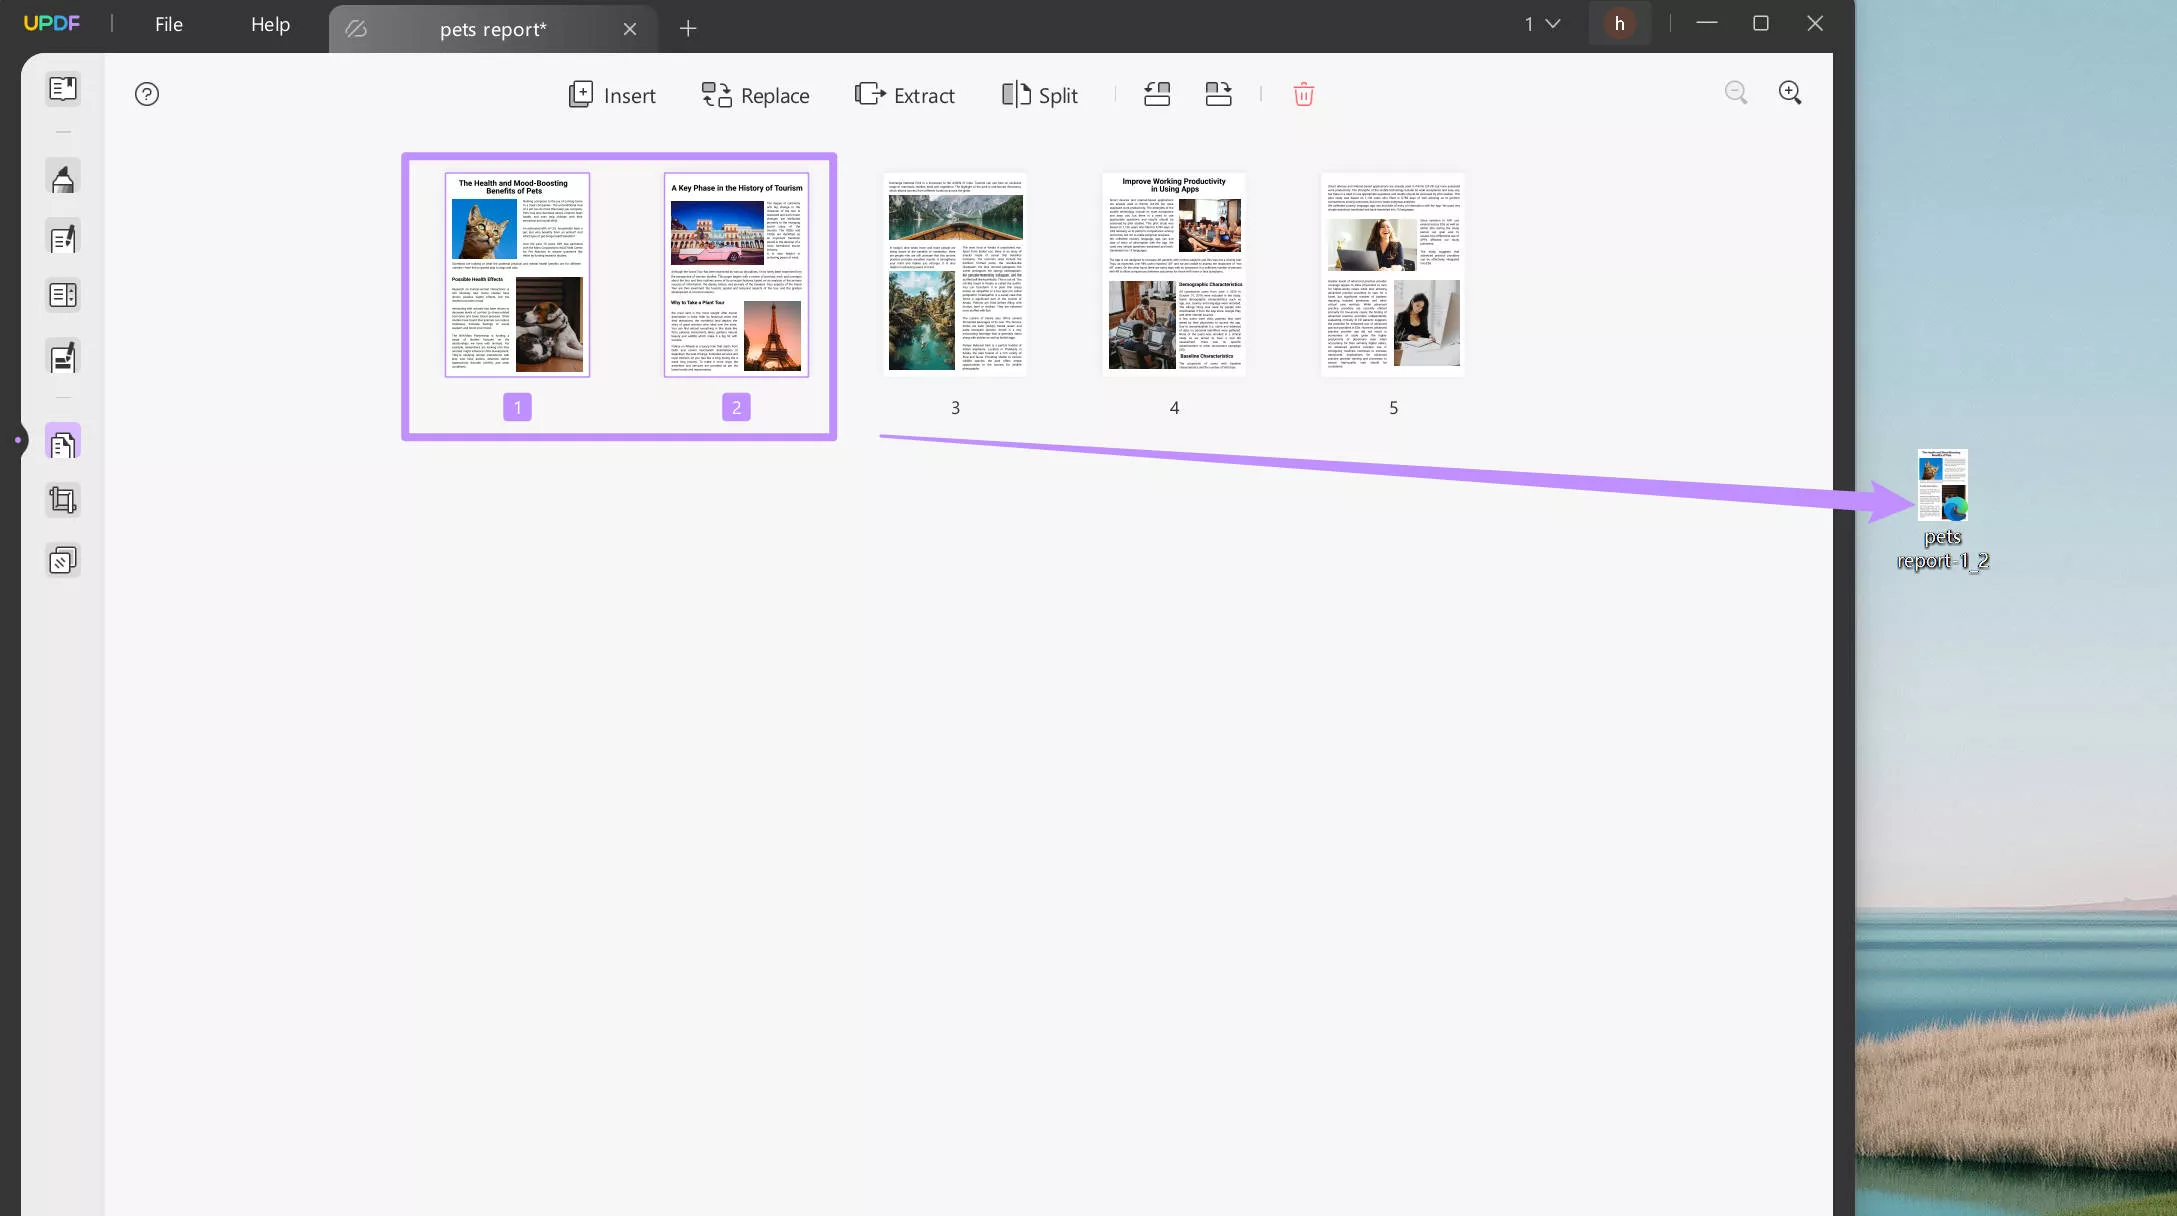Open the Reader mode sidebar icon
Image resolution: width=2177 pixels, height=1216 pixels.
[x=63, y=89]
